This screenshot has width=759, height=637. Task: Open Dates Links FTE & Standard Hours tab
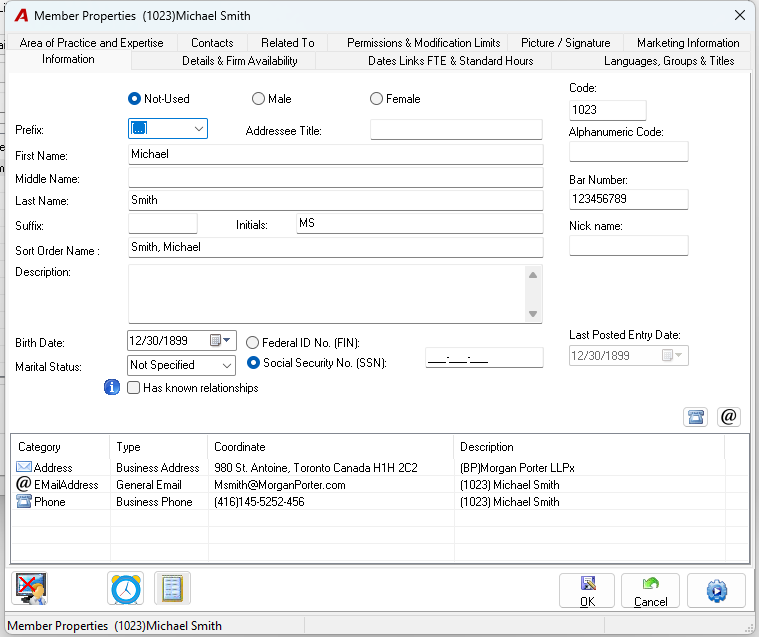coord(451,61)
